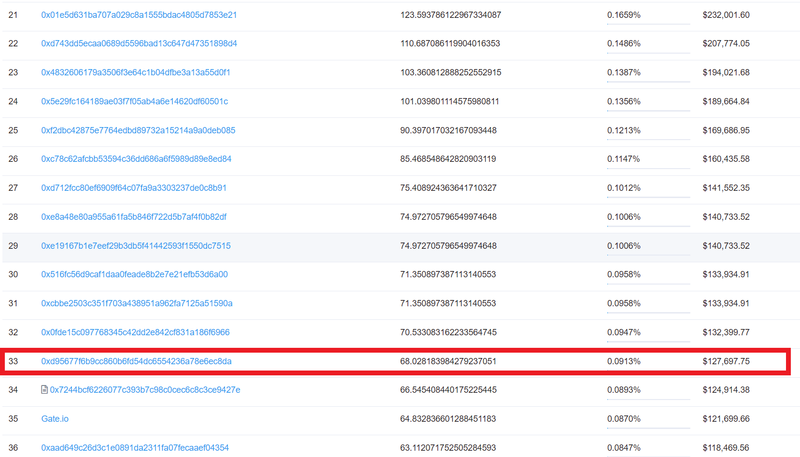This screenshot has width=800, height=457.
Task: Open holder address starting 0xf2dbc42875
Action: click(x=138, y=130)
